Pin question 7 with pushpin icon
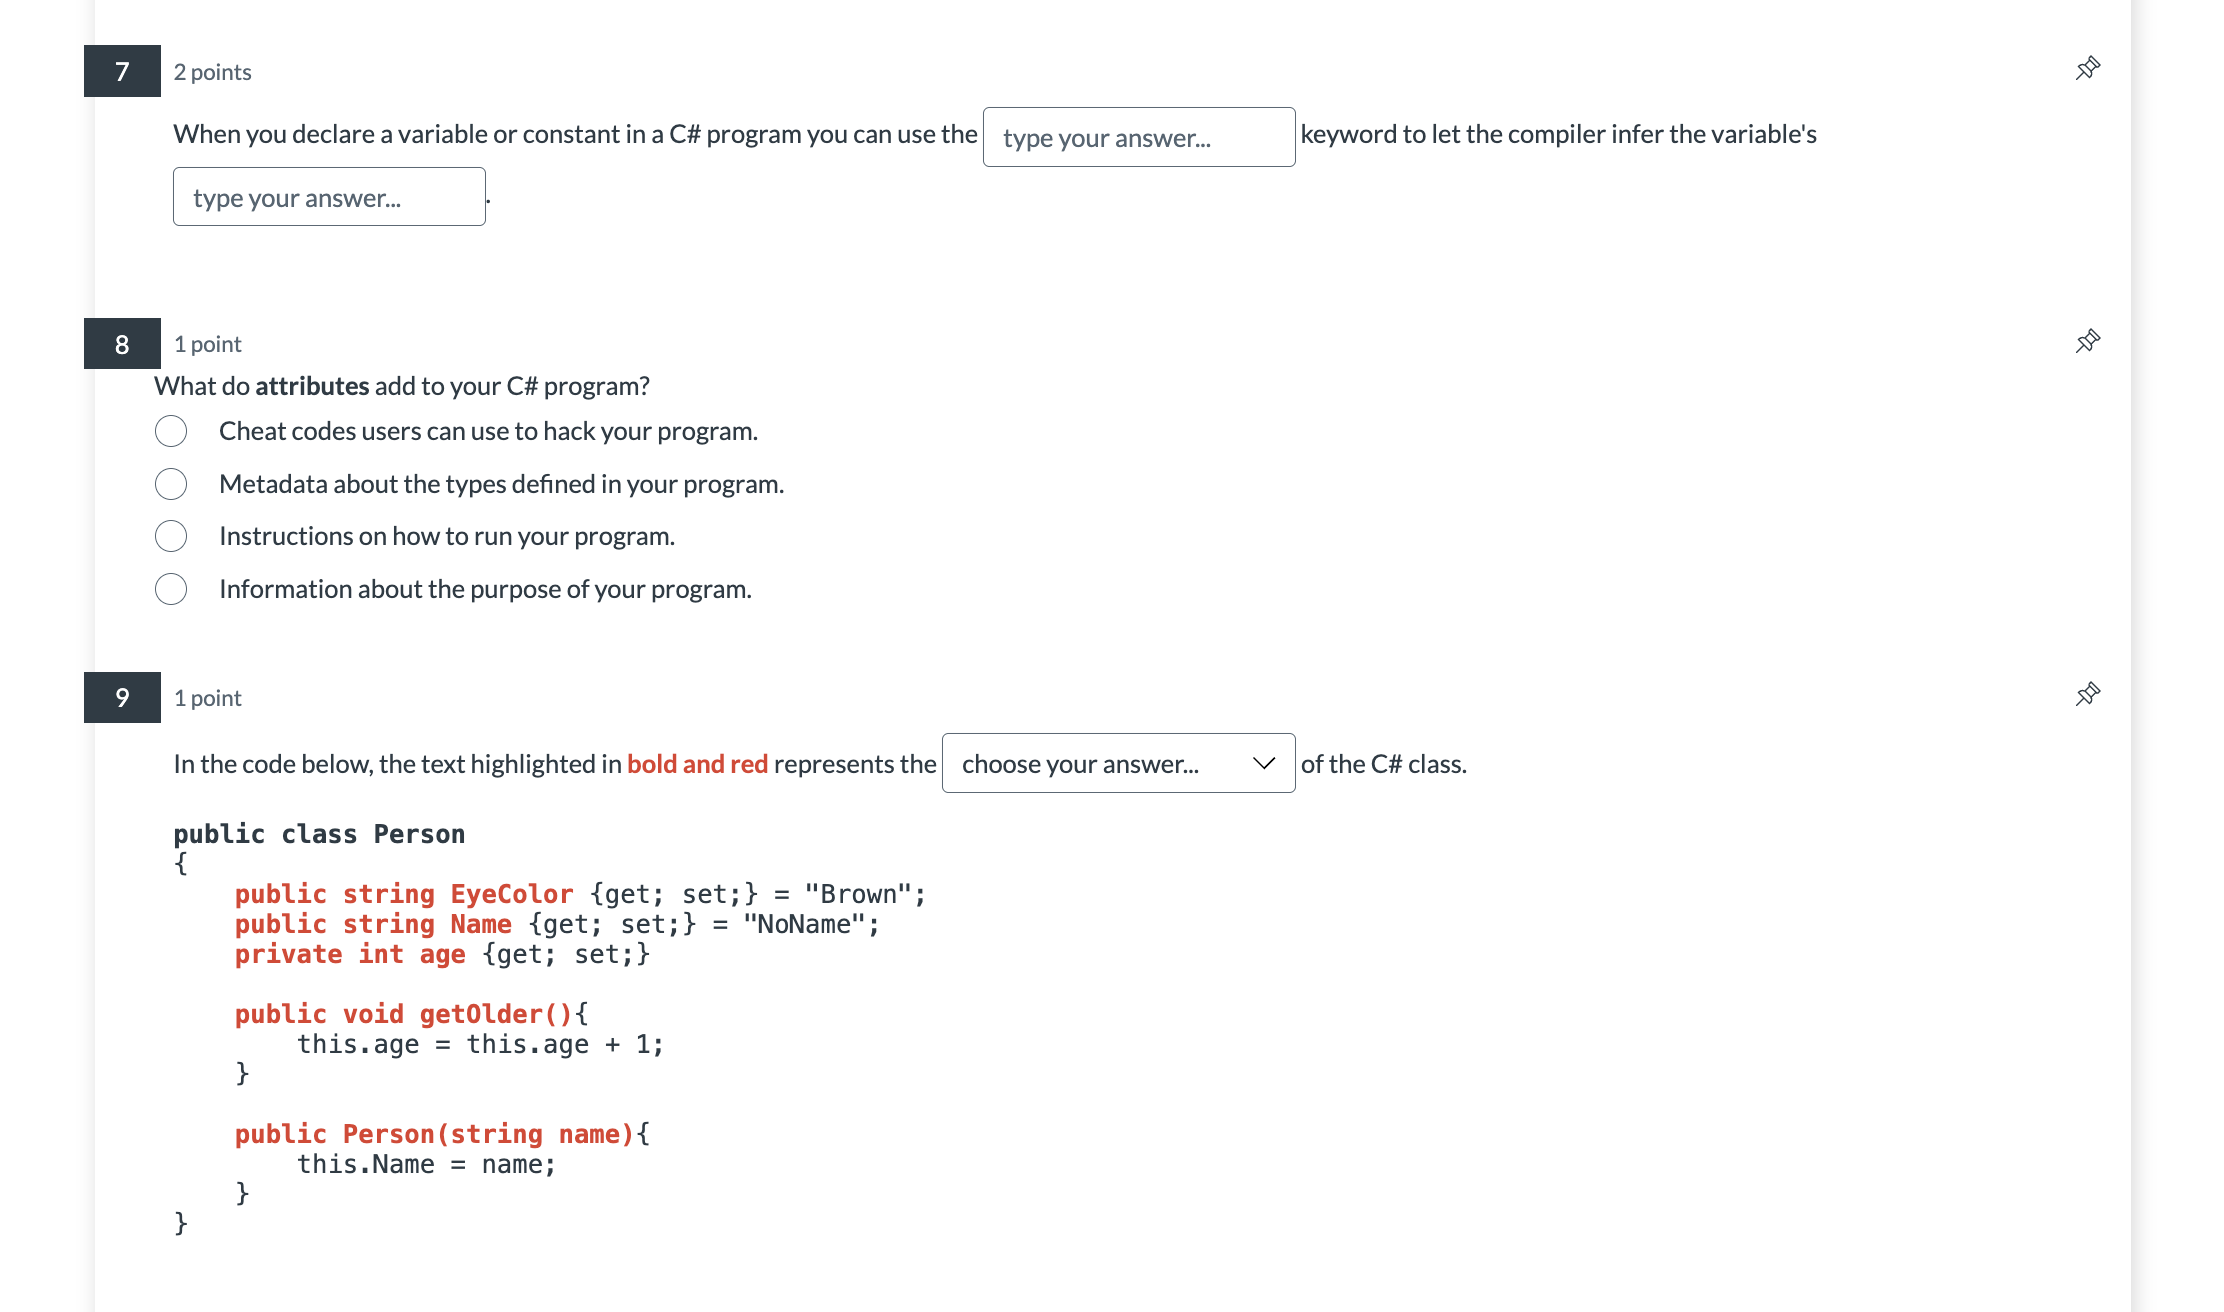This screenshot has height=1312, width=2224. pyautogui.click(x=2087, y=69)
